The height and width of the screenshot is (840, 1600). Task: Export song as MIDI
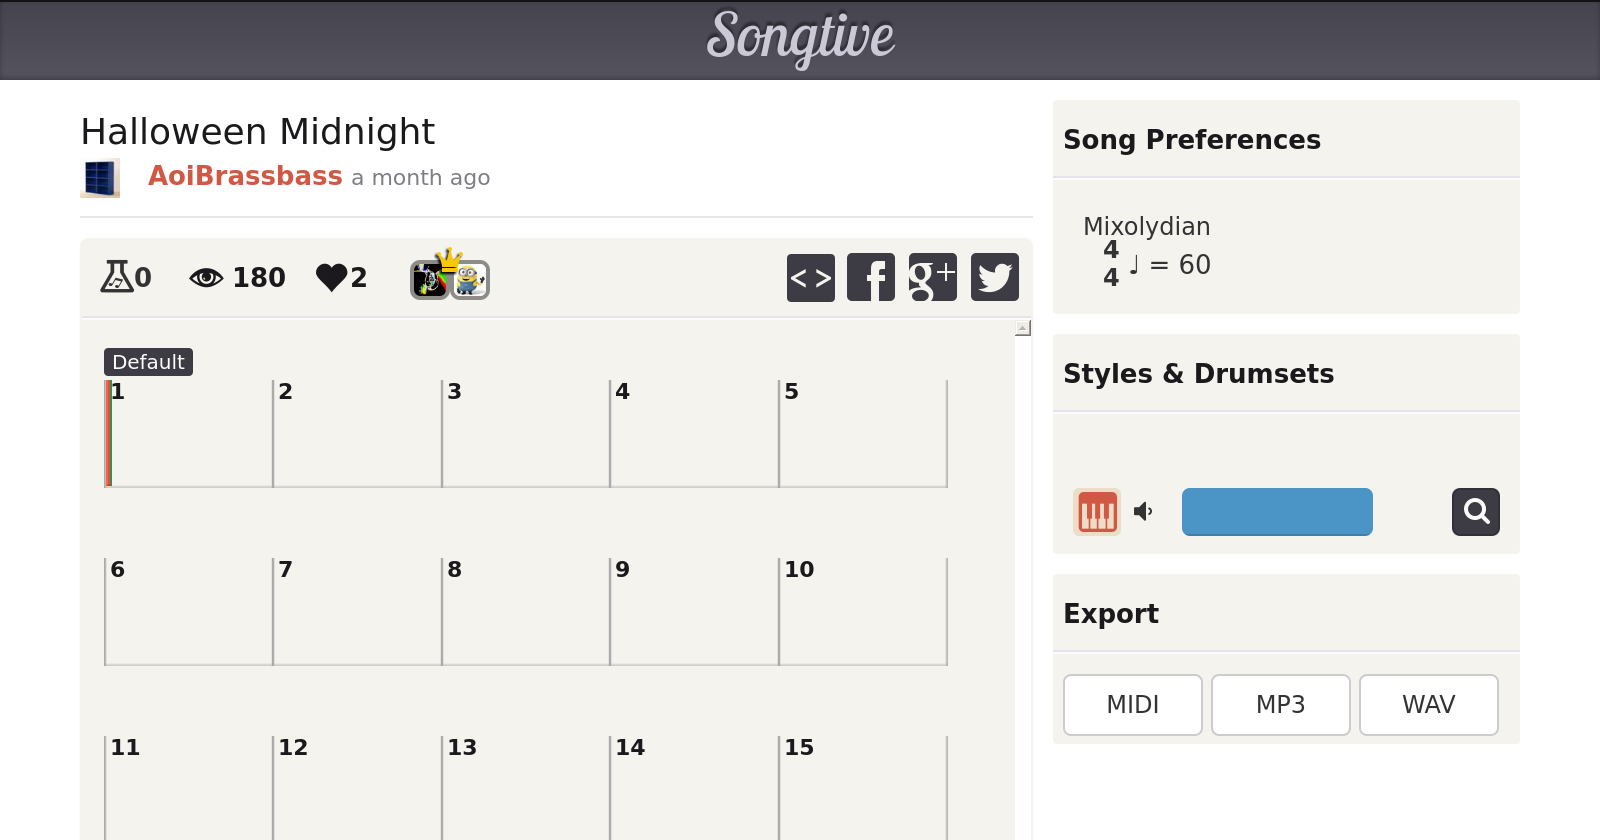pos(1132,705)
